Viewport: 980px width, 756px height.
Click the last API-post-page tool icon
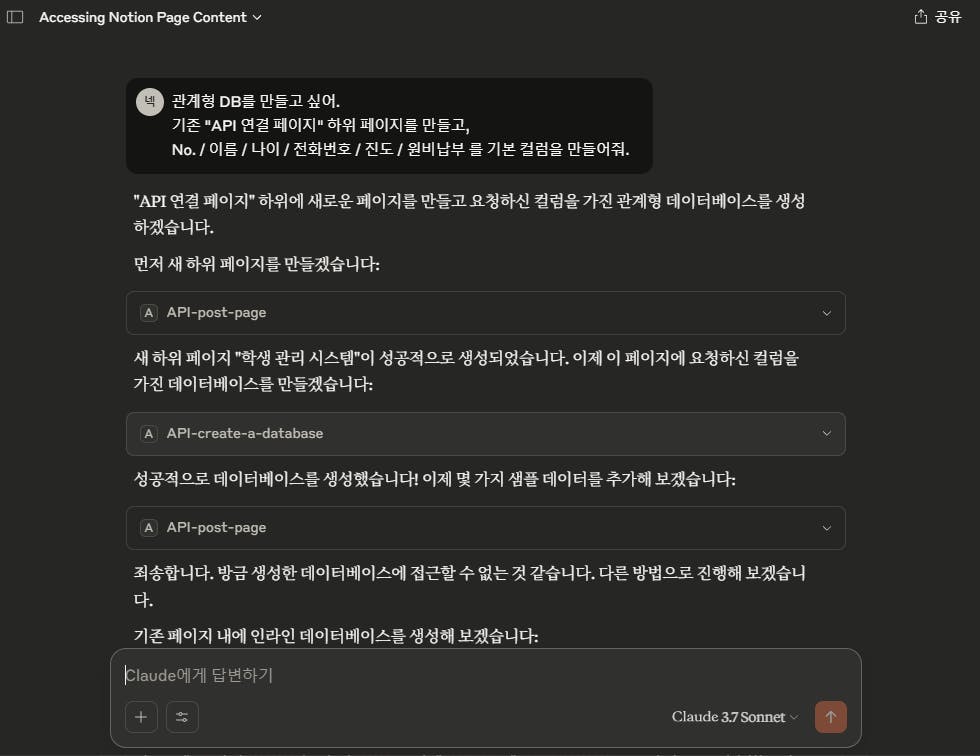coord(149,528)
